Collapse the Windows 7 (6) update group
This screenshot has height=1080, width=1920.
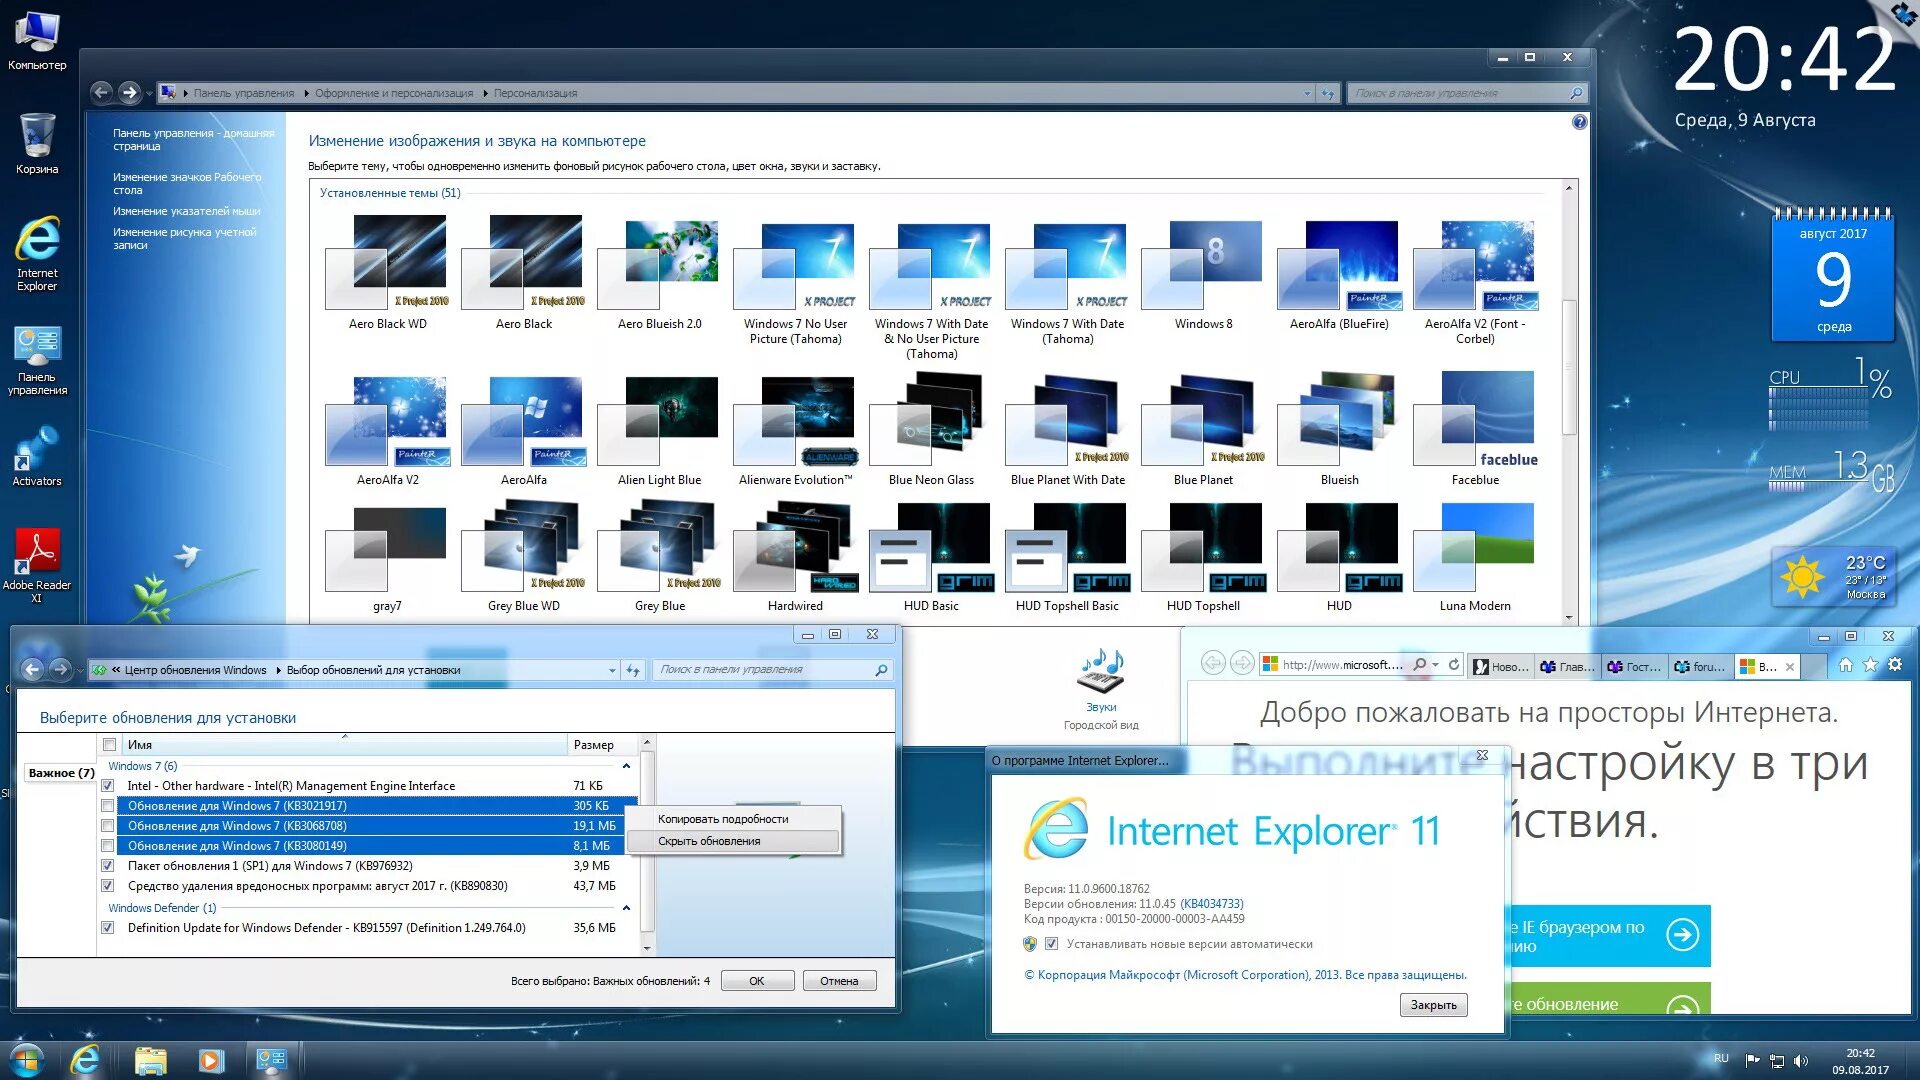[626, 766]
